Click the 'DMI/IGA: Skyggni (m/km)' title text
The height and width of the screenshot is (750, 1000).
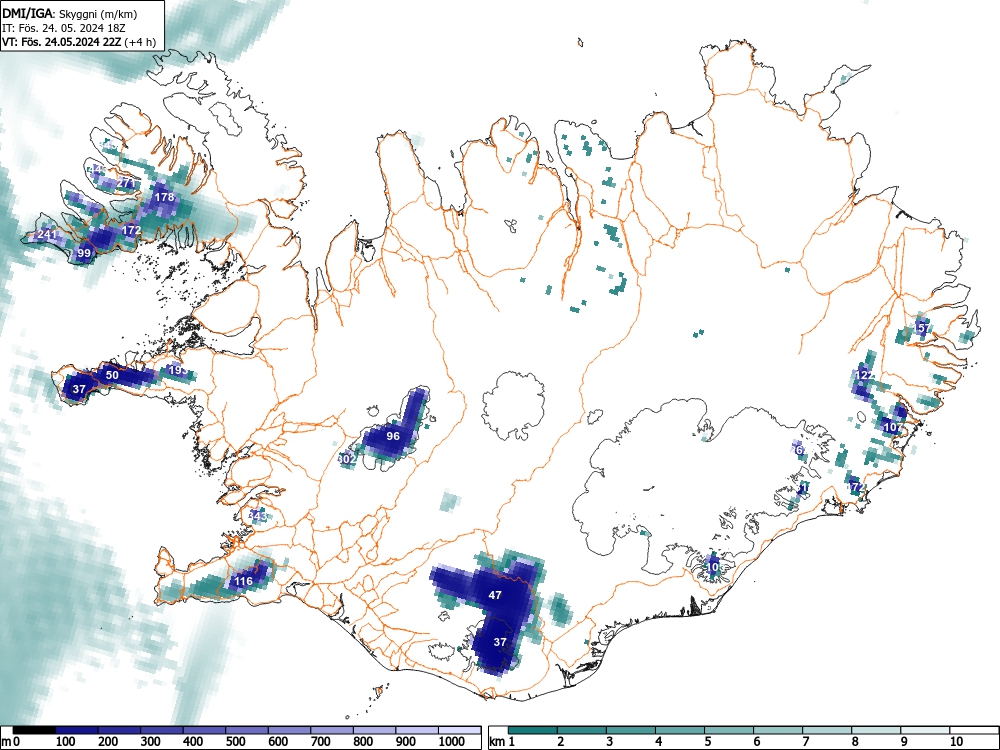pos(70,13)
